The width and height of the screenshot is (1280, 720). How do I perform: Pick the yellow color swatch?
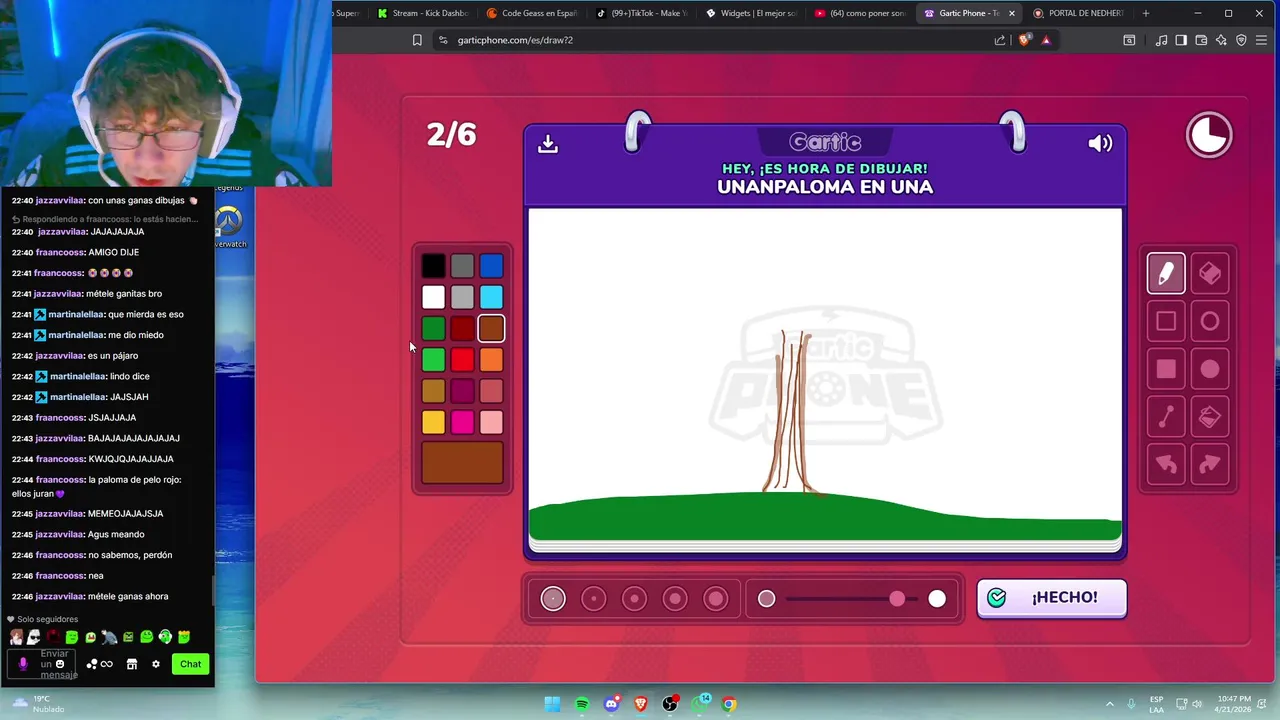[x=433, y=422]
